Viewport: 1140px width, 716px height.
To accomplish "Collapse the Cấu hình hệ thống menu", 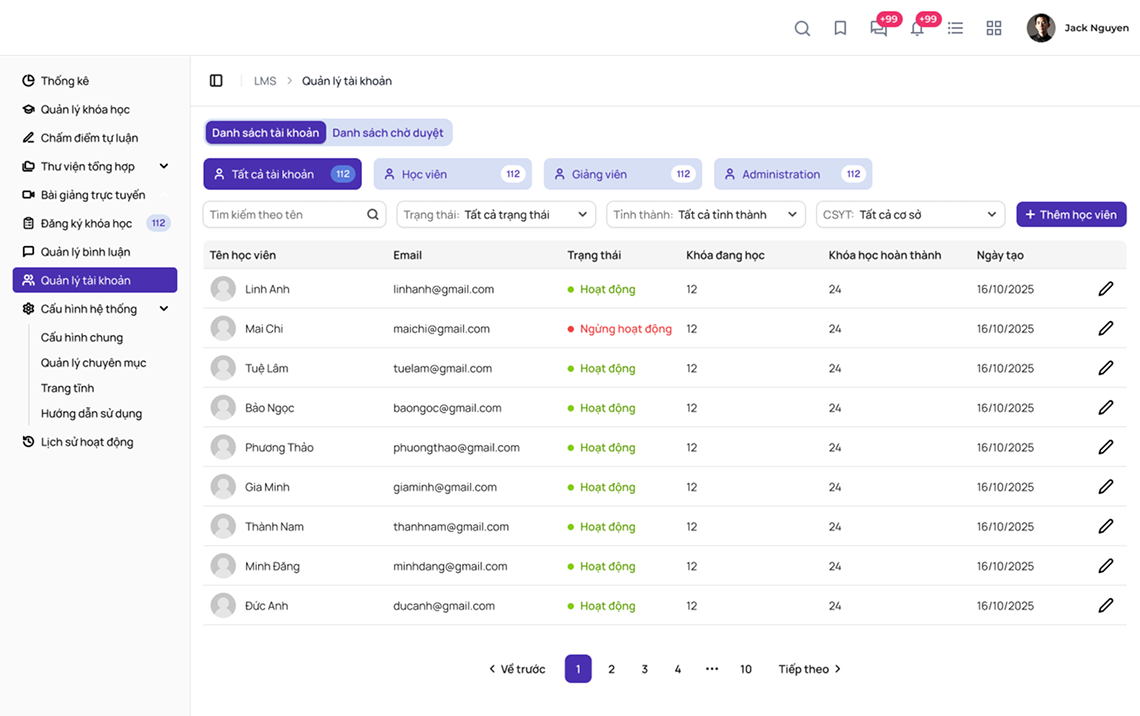I will pos(164,309).
